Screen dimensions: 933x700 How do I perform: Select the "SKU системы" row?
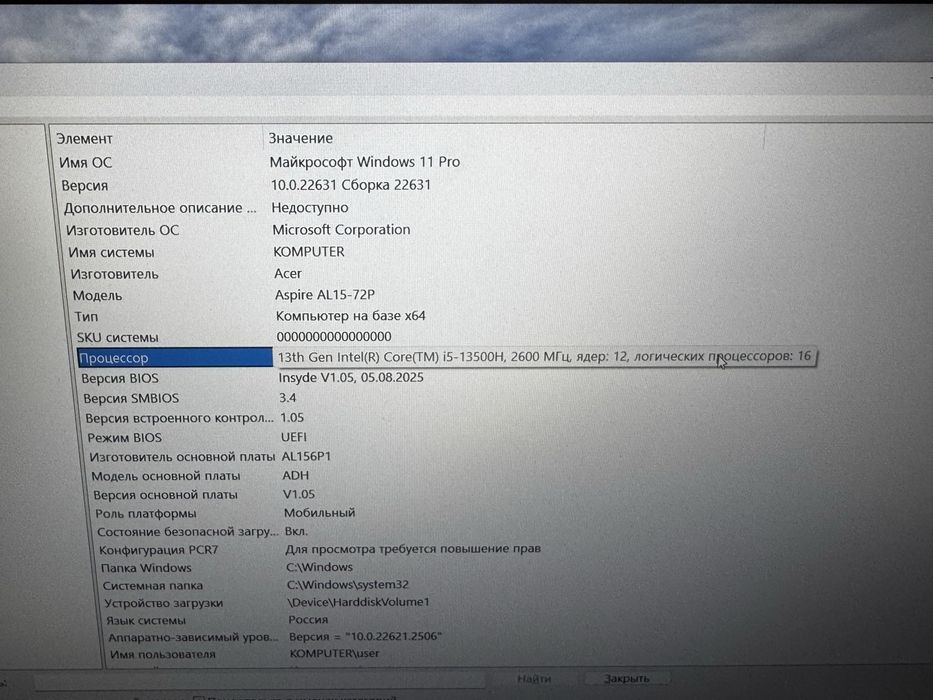(x=117, y=337)
